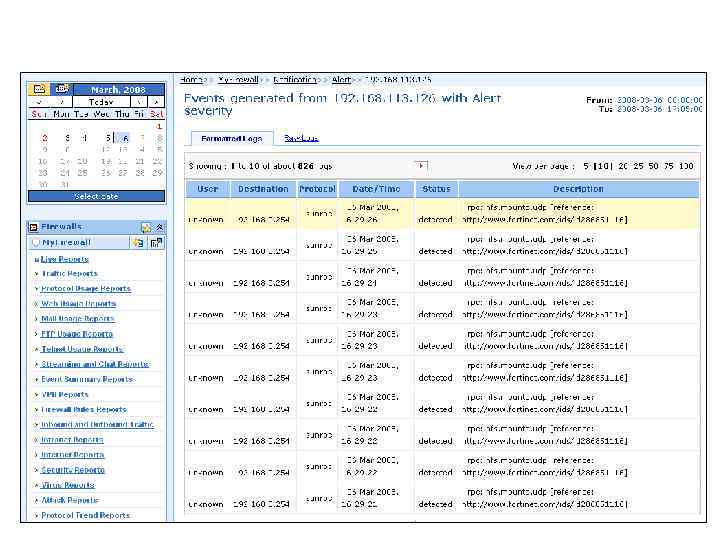The width and height of the screenshot is (720, 540).
Task: Click the 'March, 2008' calendar title
Action: pyautogui.click(x=118, y=90)
